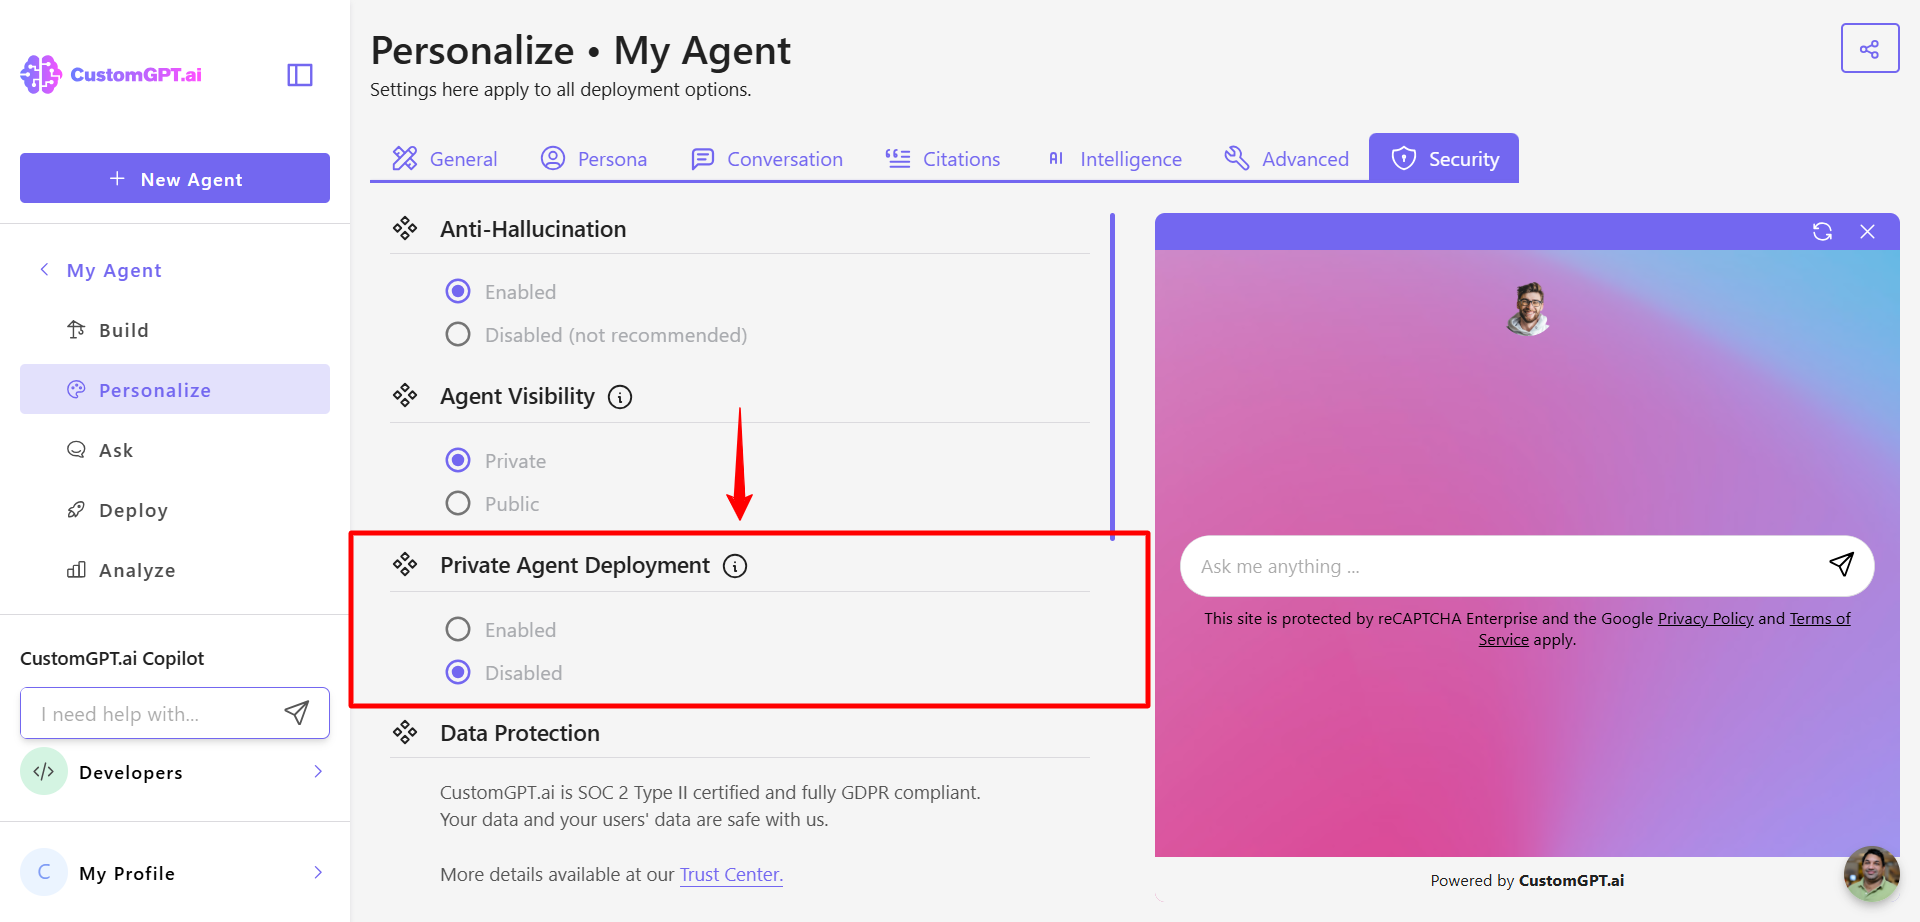This screenshot has height=922, width=1920.
Task: Switch to the Persona tab
Action: 593,159
